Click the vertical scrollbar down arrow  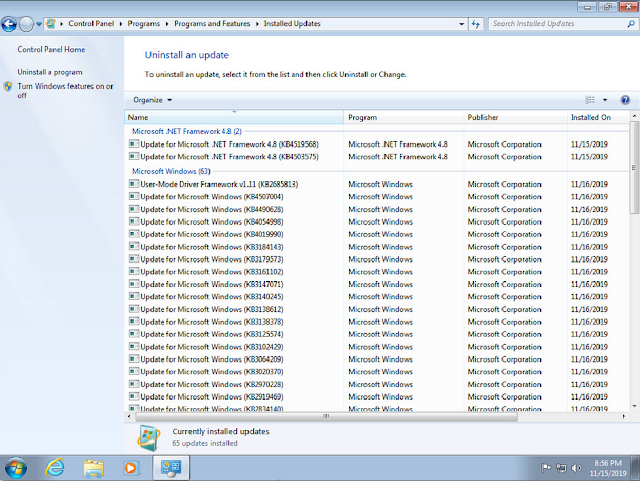point(634,406)
